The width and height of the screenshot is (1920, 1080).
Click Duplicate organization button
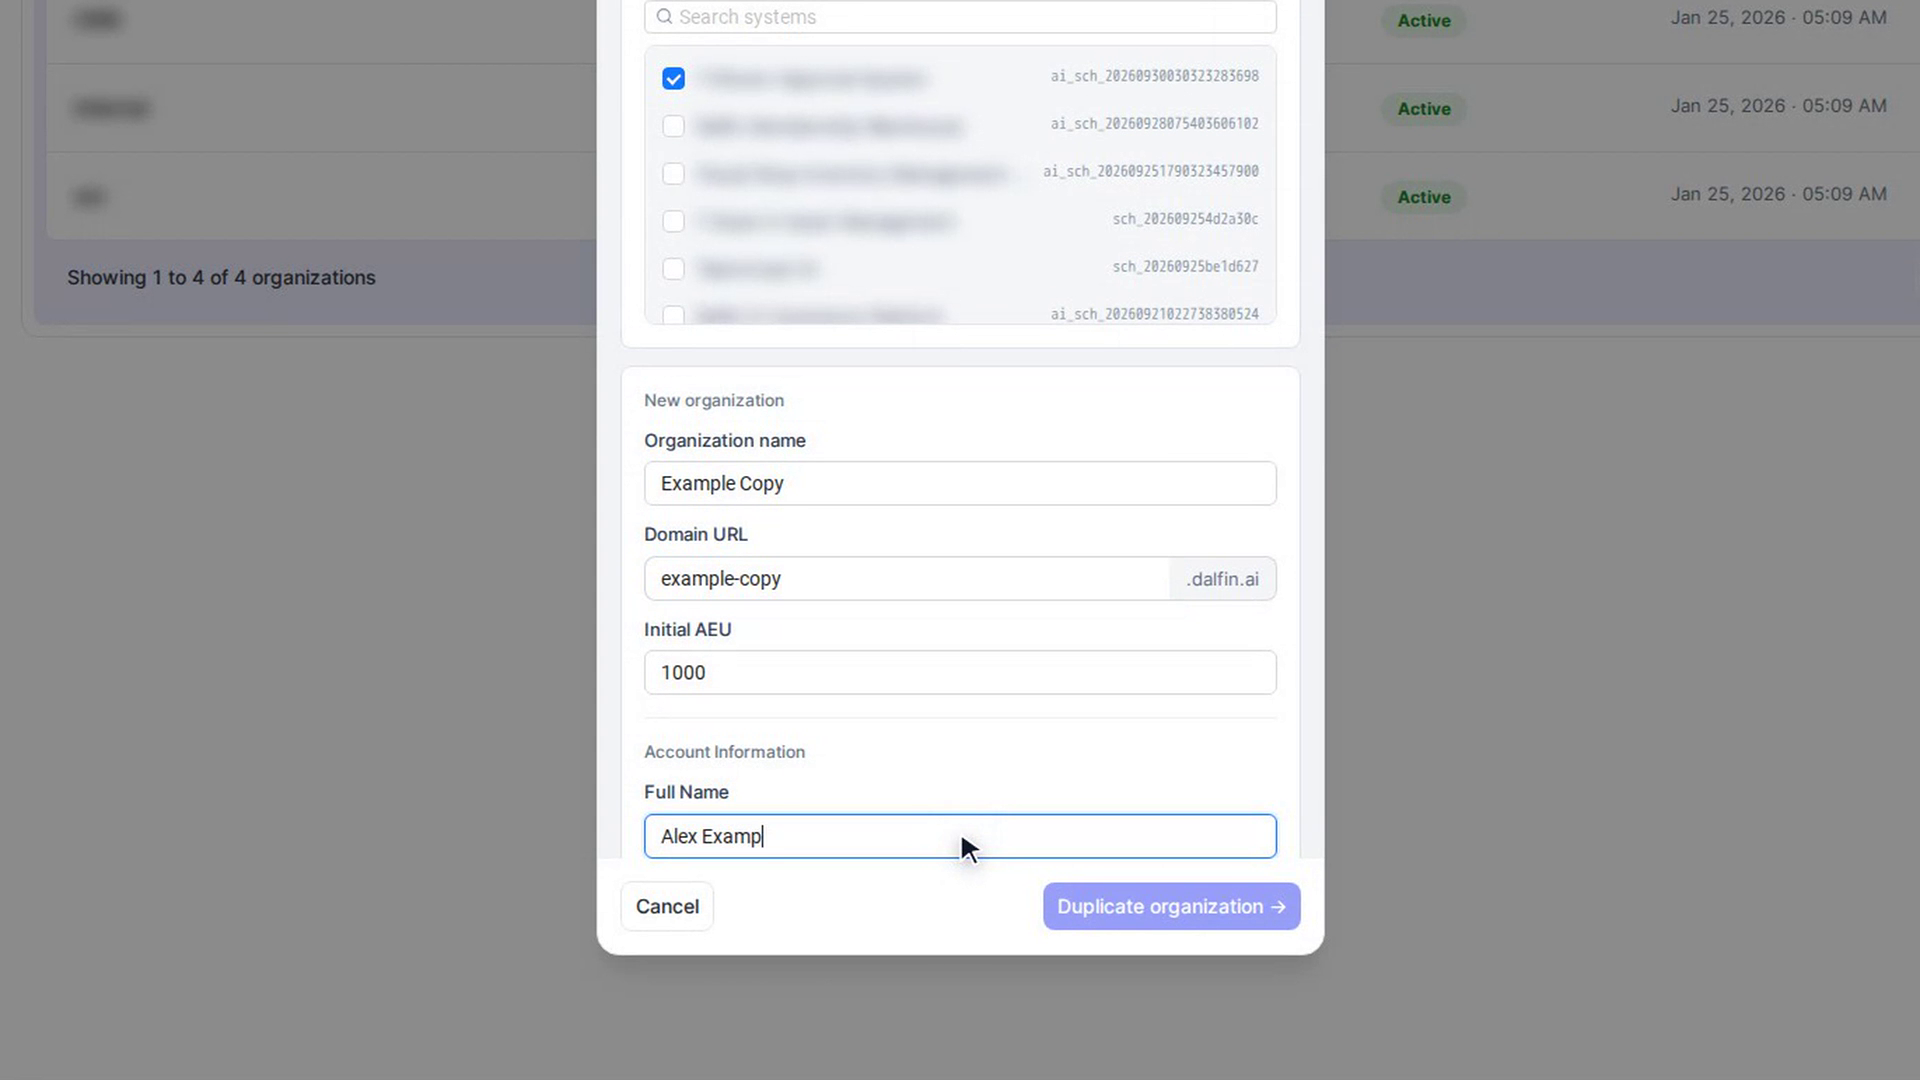[1171, 906]
